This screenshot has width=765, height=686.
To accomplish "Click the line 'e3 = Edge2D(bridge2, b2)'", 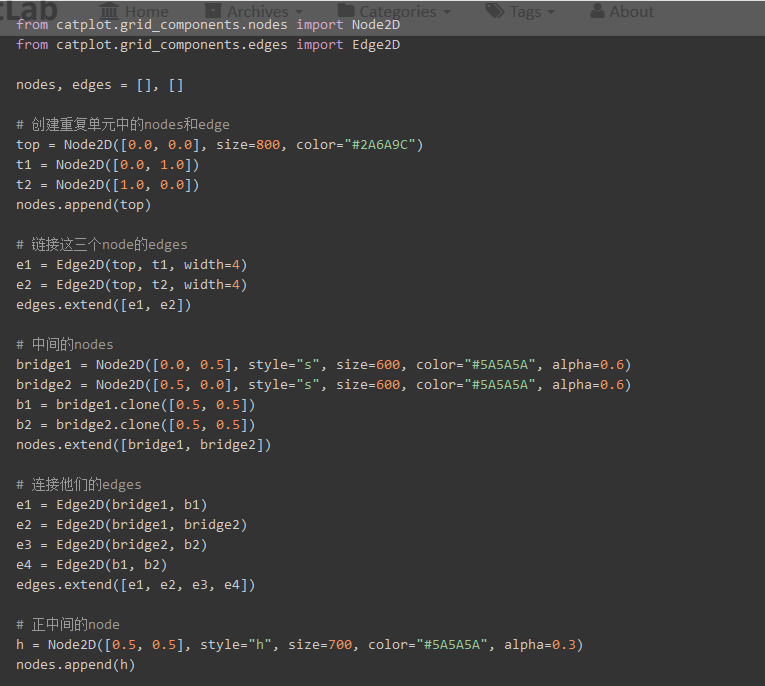I will (x=112, y=545).
